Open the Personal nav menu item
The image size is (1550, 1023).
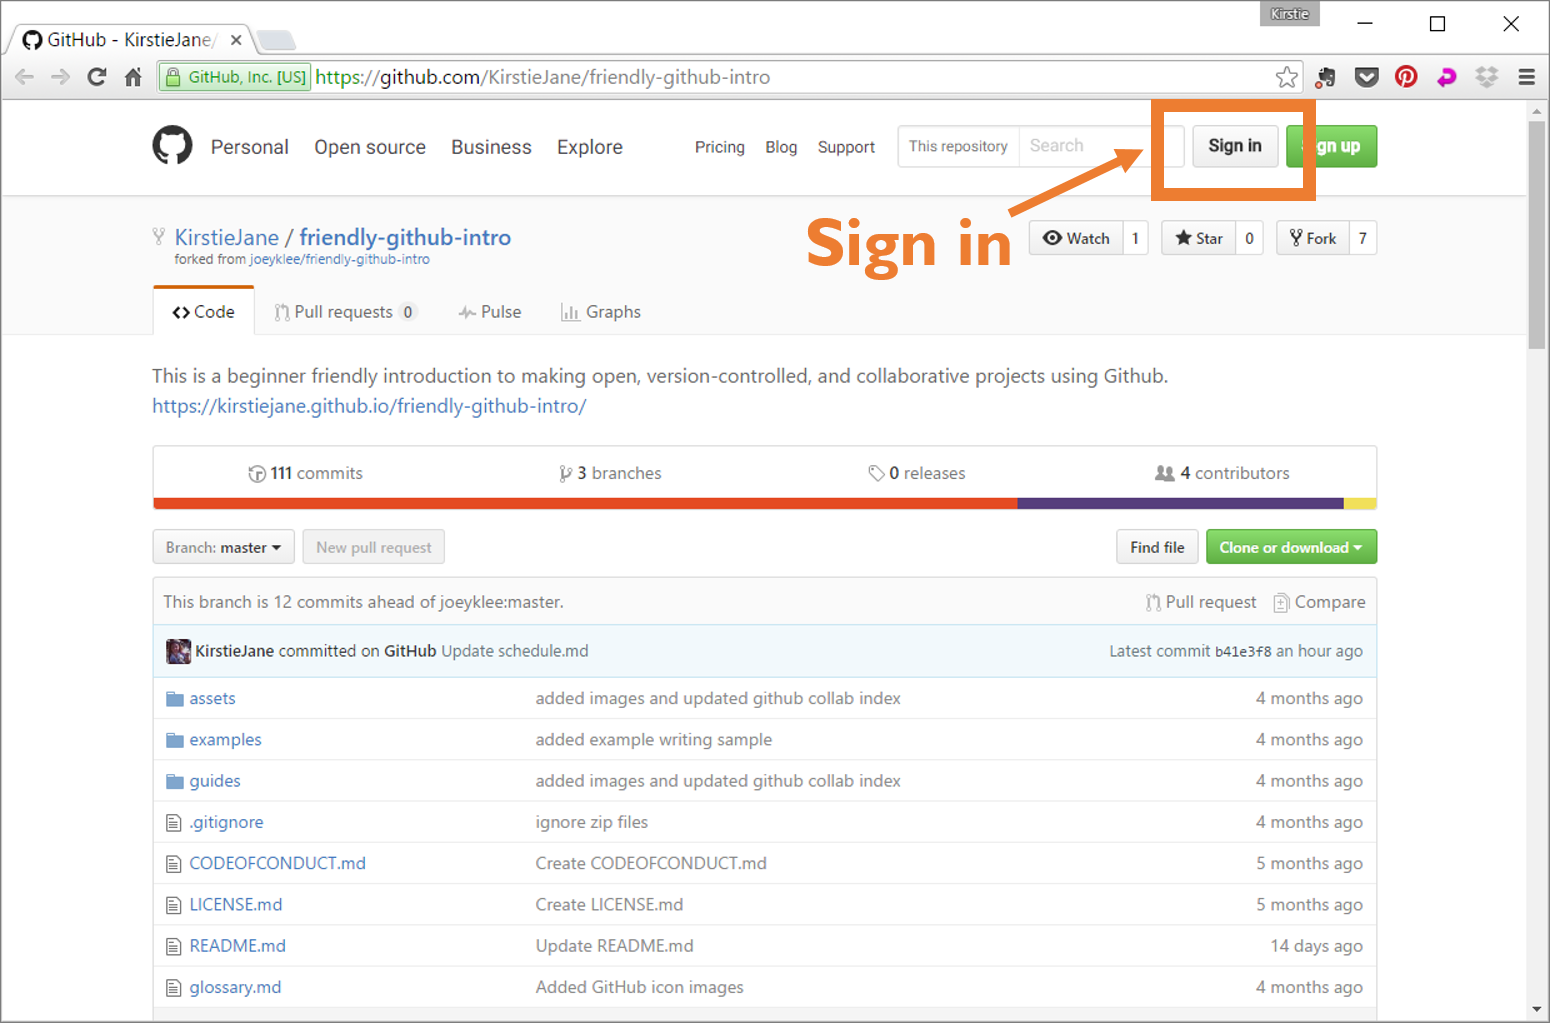click(250, 147)
